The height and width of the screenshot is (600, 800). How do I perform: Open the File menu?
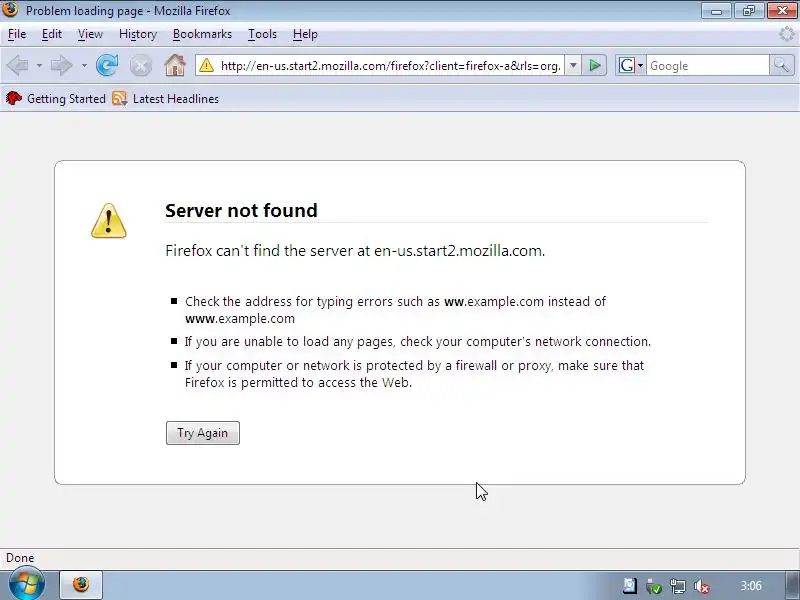[x=17, y=34]
